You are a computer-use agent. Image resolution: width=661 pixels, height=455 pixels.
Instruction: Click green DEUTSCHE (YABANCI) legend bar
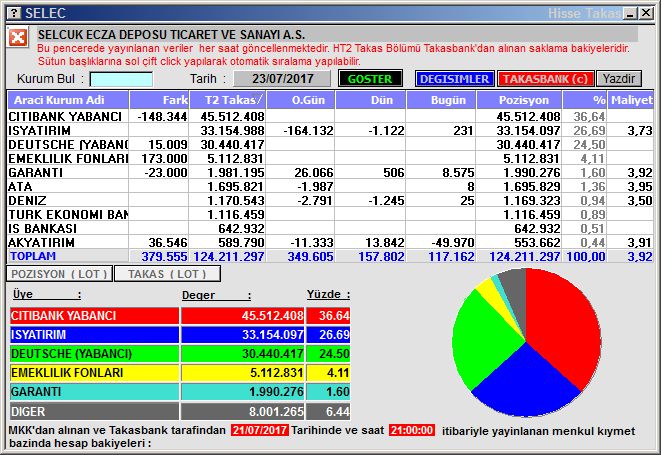94,354
